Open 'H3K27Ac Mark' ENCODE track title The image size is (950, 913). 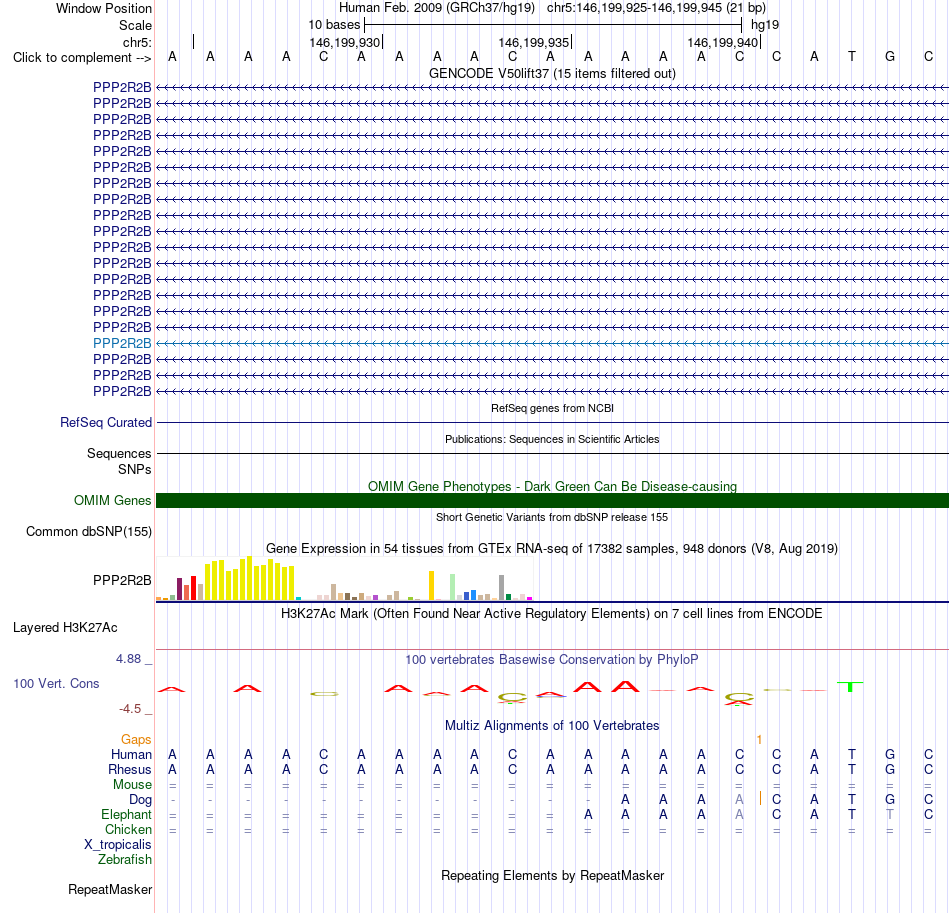tap(552, 614)
